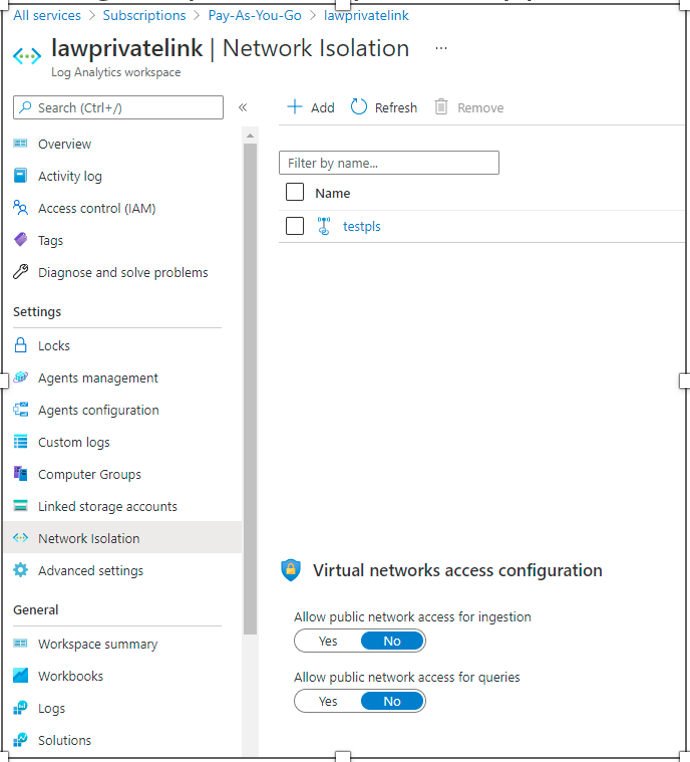The width and height of the screenshot is (690, 762).
Task: Open Workspace summary under General
Action: [x=98, y=644]
